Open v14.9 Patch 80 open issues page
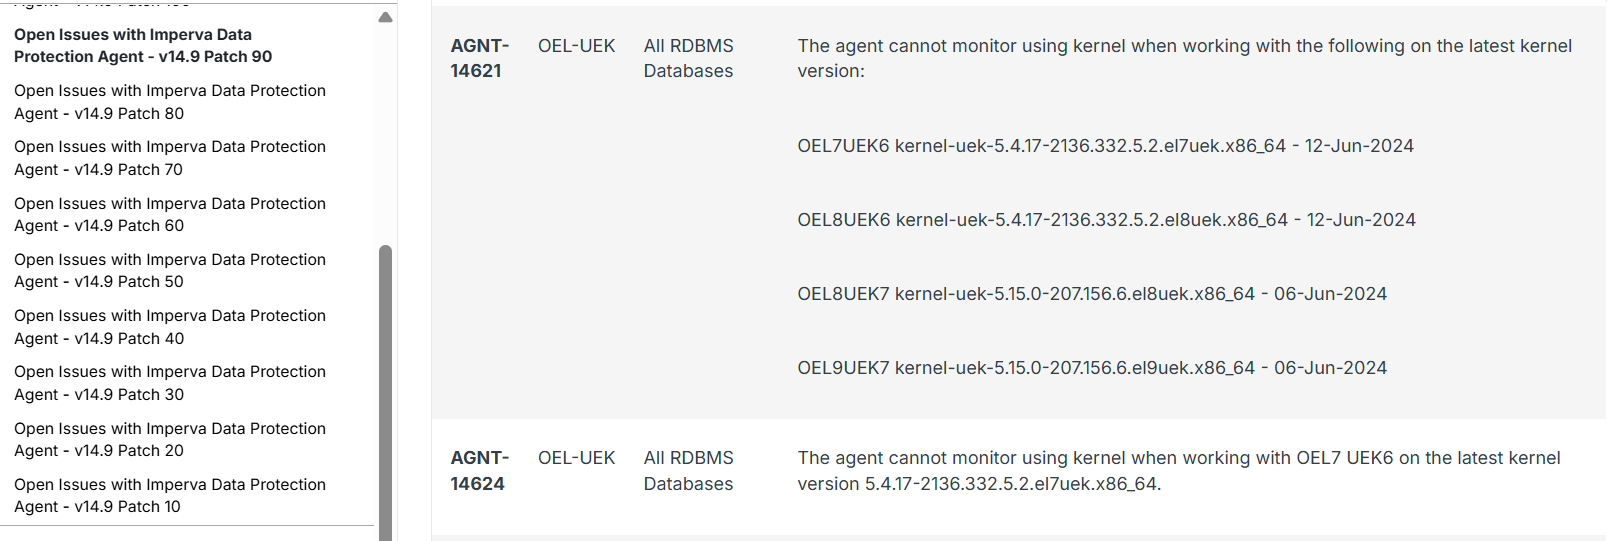1612x541 pixels. click(x=170, y=102)
